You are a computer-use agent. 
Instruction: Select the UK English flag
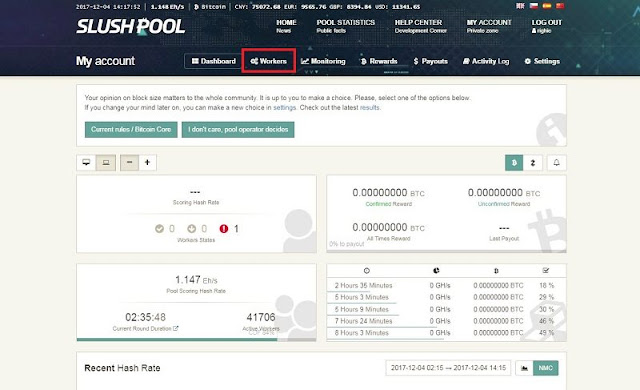click(520, 6)
